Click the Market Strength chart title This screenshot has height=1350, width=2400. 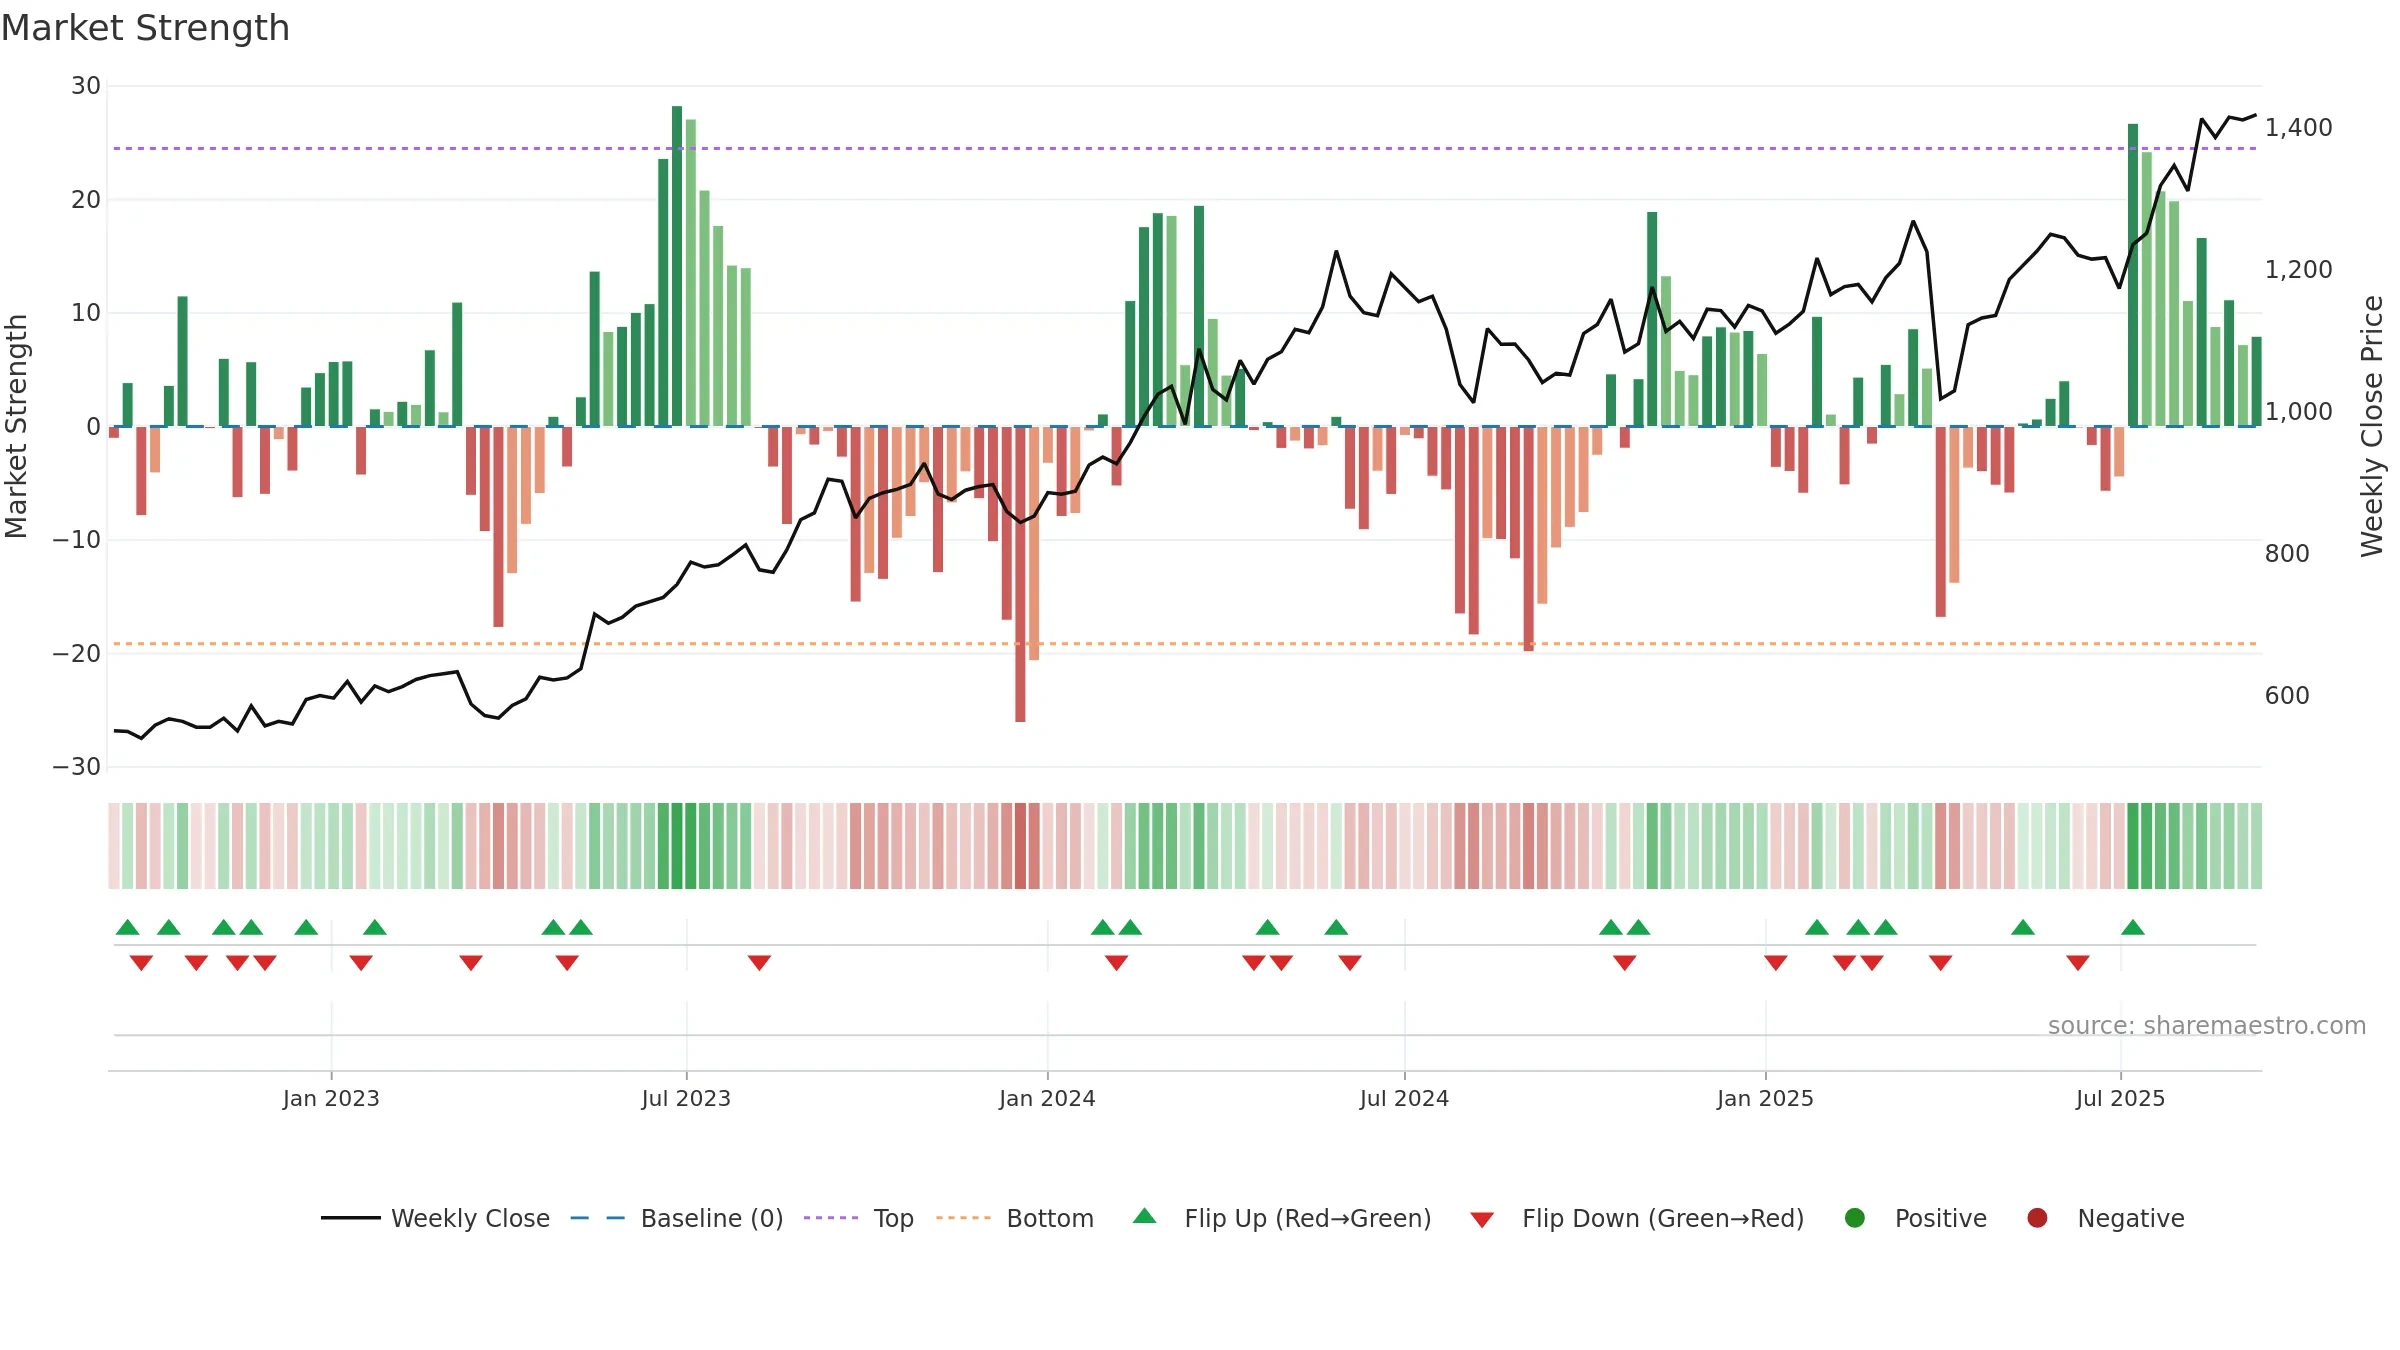click(145, 28)
